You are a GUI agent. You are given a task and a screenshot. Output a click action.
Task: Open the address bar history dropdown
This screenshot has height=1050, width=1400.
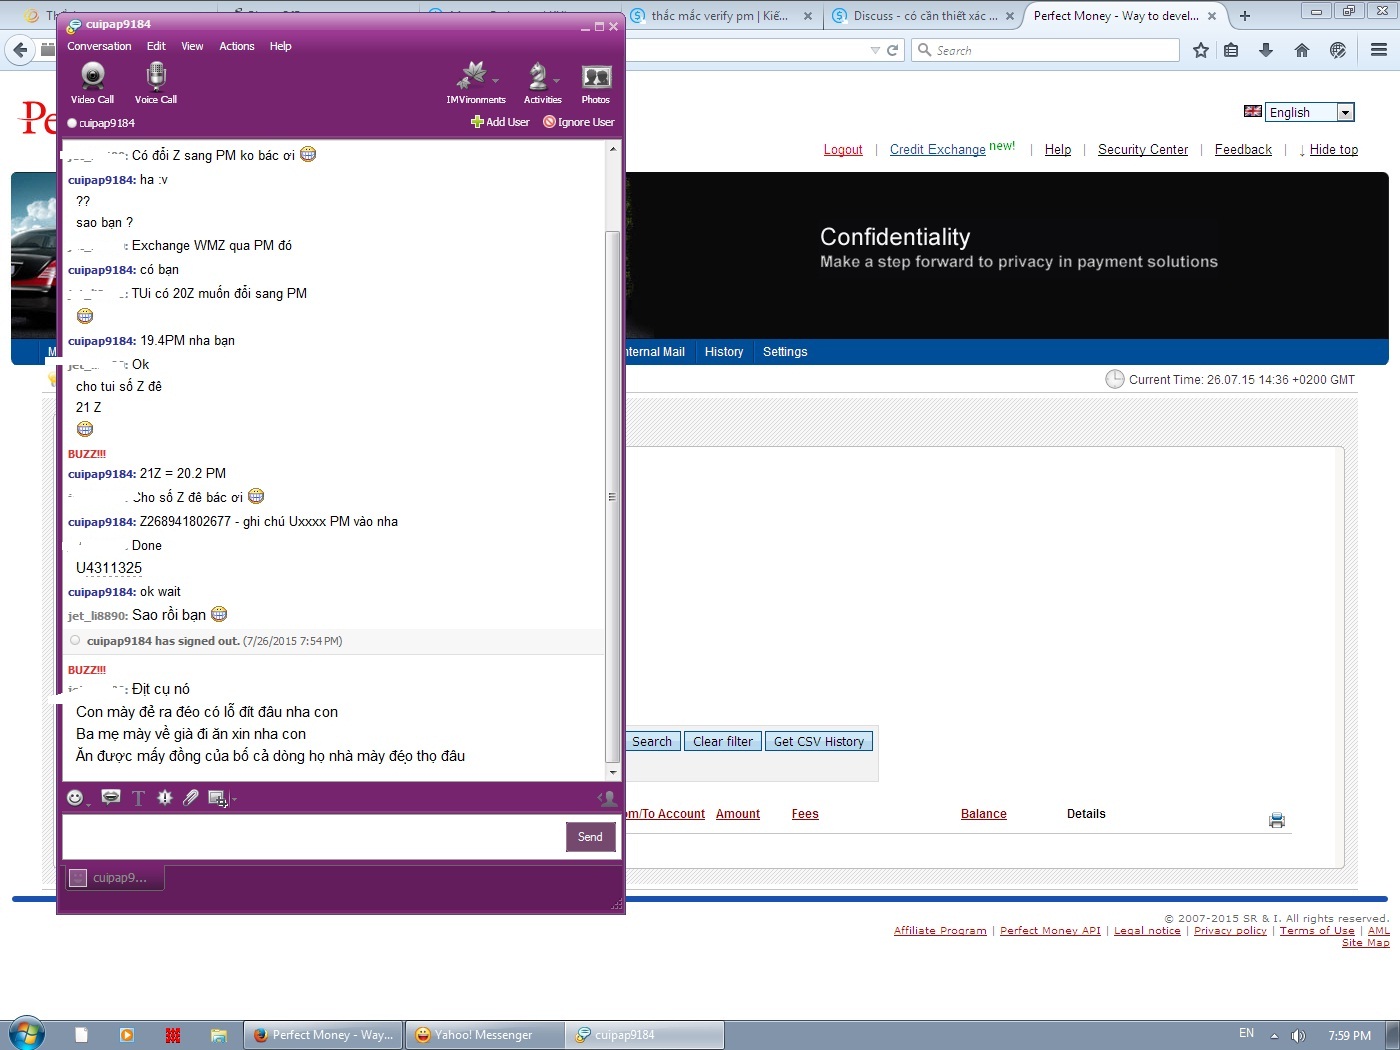tap(875, 50)
